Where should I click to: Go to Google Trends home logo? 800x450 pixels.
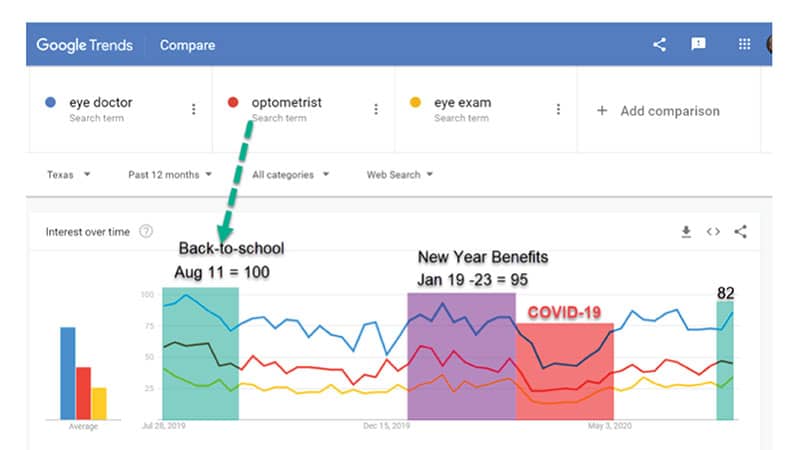click(x=85, y=45)
